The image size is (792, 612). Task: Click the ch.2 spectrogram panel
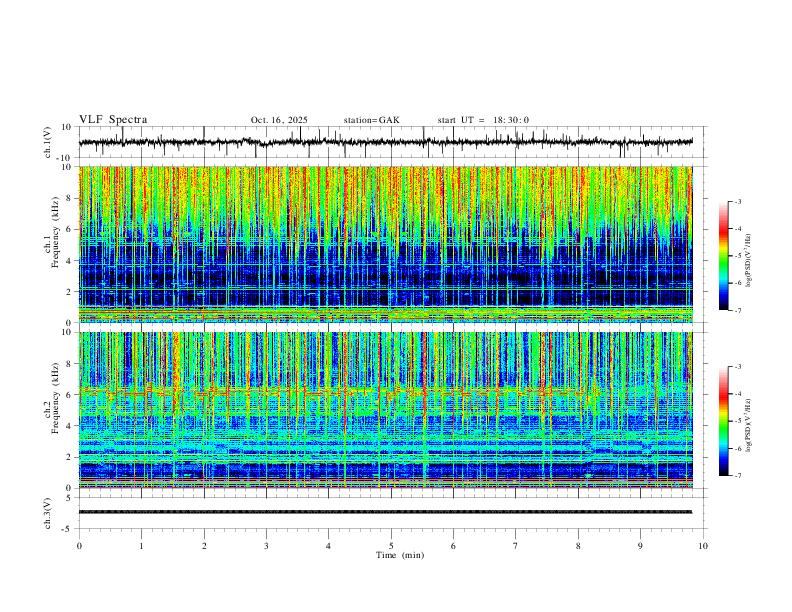click(385, 410)
